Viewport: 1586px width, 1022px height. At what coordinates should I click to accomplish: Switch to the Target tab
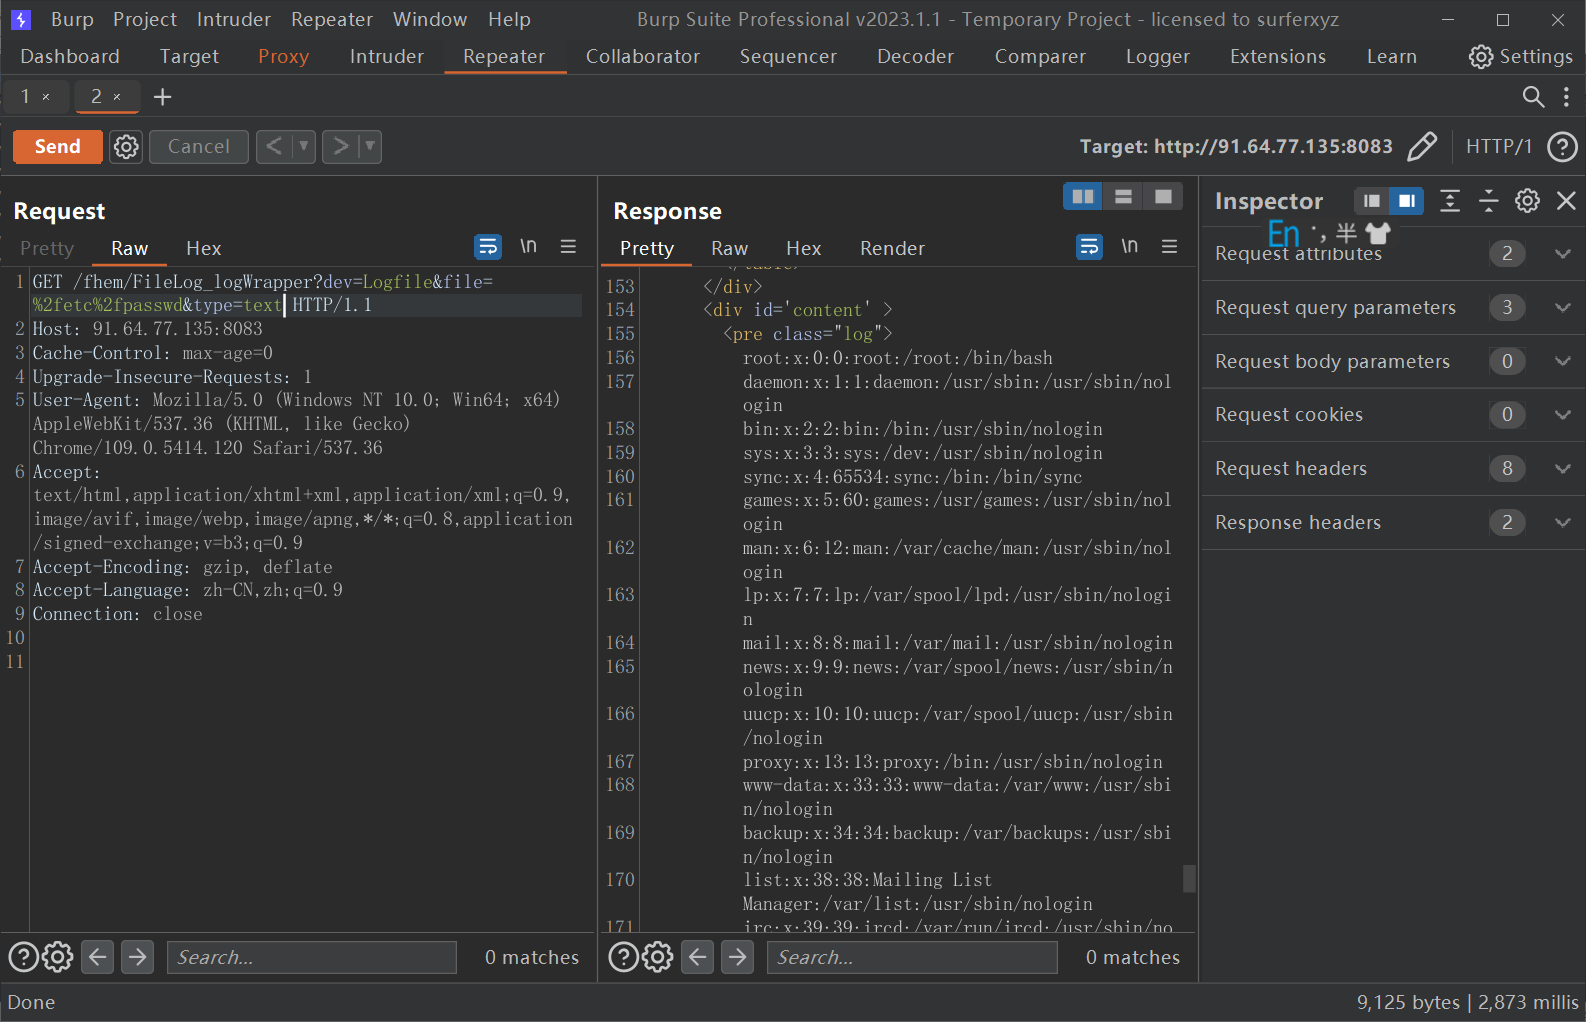pyautogui.click(x=189, y=57)
